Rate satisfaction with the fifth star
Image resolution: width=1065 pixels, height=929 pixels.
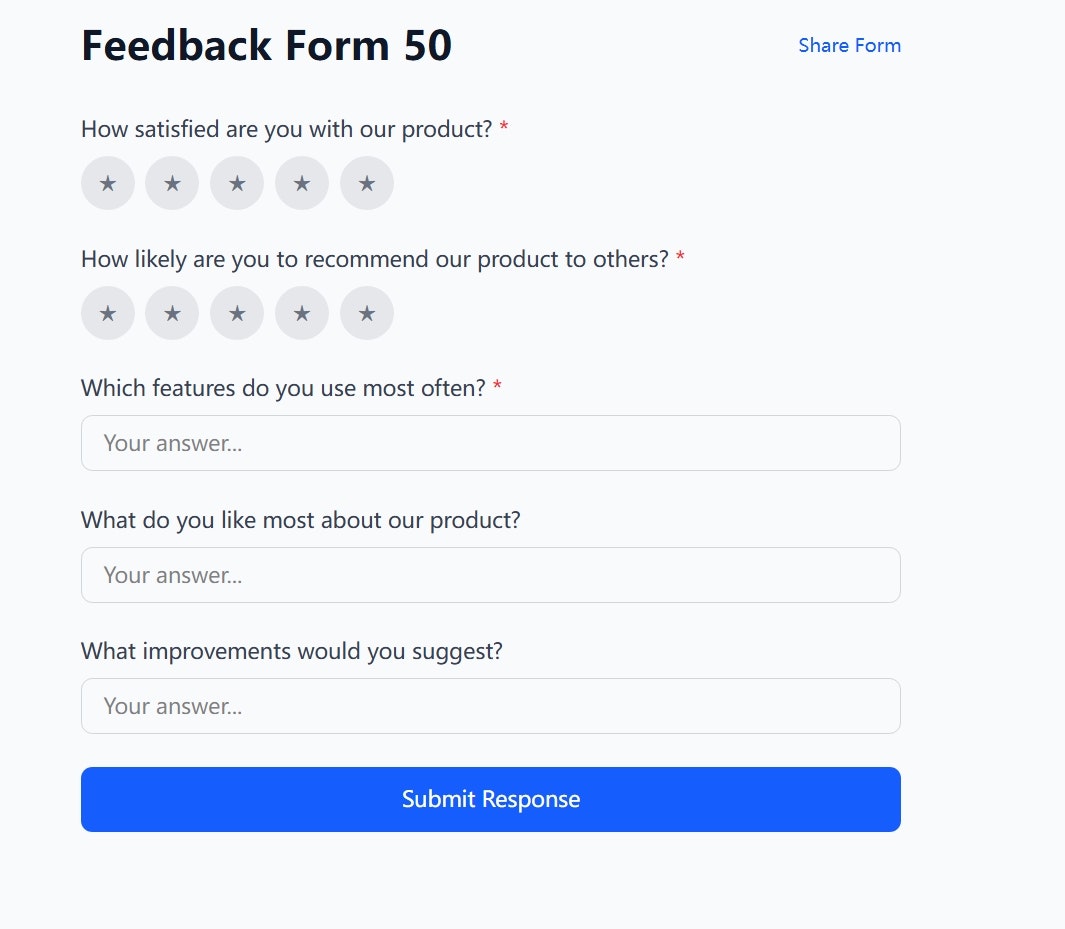367,183
